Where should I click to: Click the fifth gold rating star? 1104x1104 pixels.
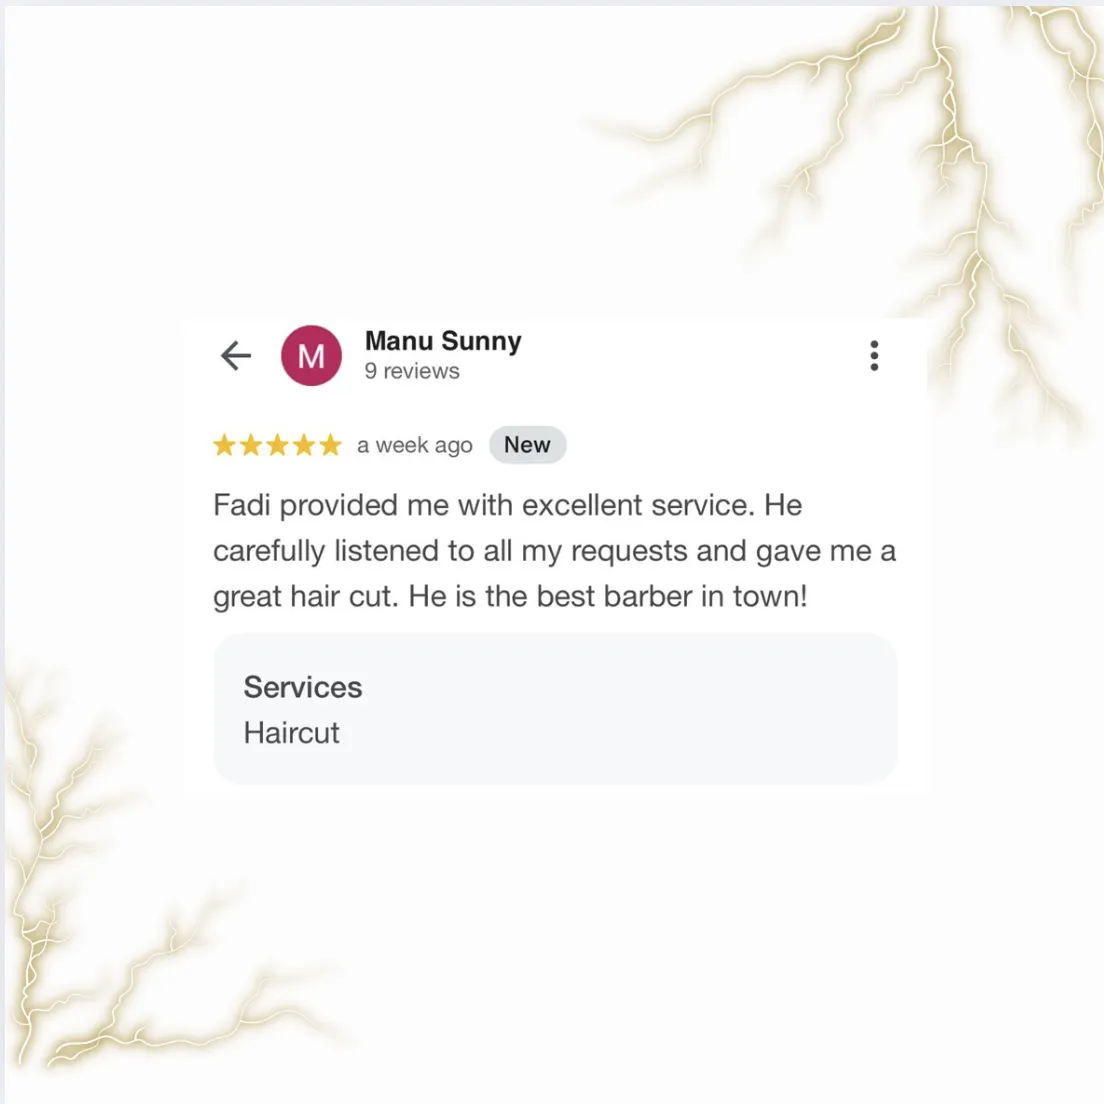(330, 445)
